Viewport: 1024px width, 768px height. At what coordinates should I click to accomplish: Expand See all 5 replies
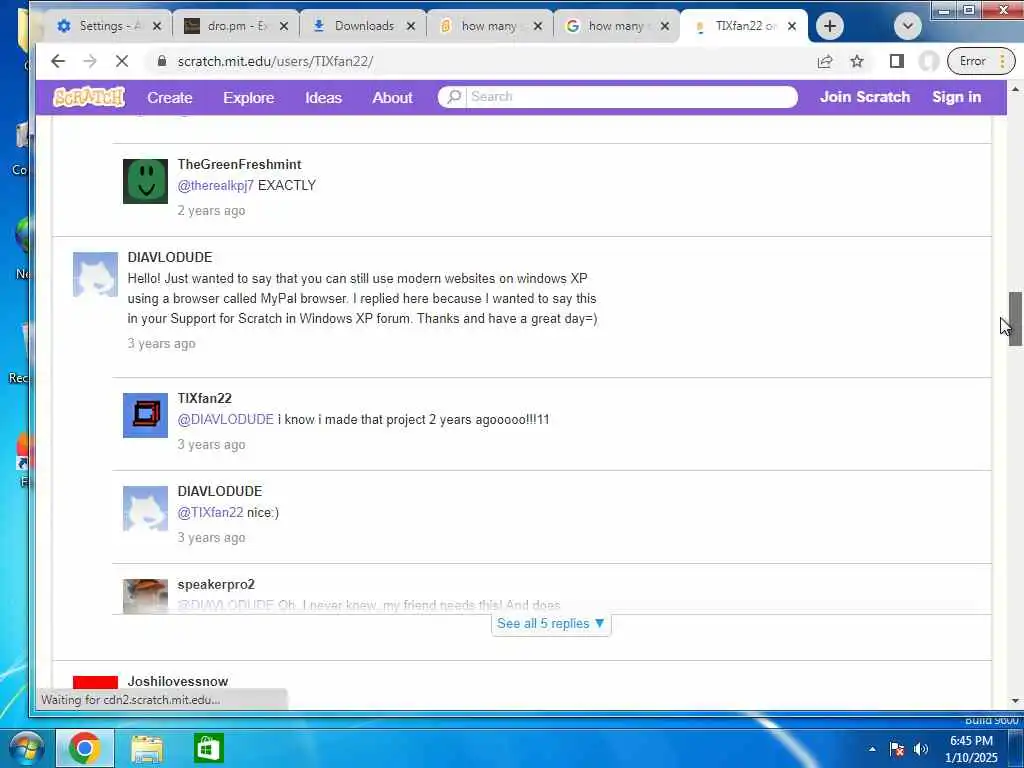pos(551,624)
